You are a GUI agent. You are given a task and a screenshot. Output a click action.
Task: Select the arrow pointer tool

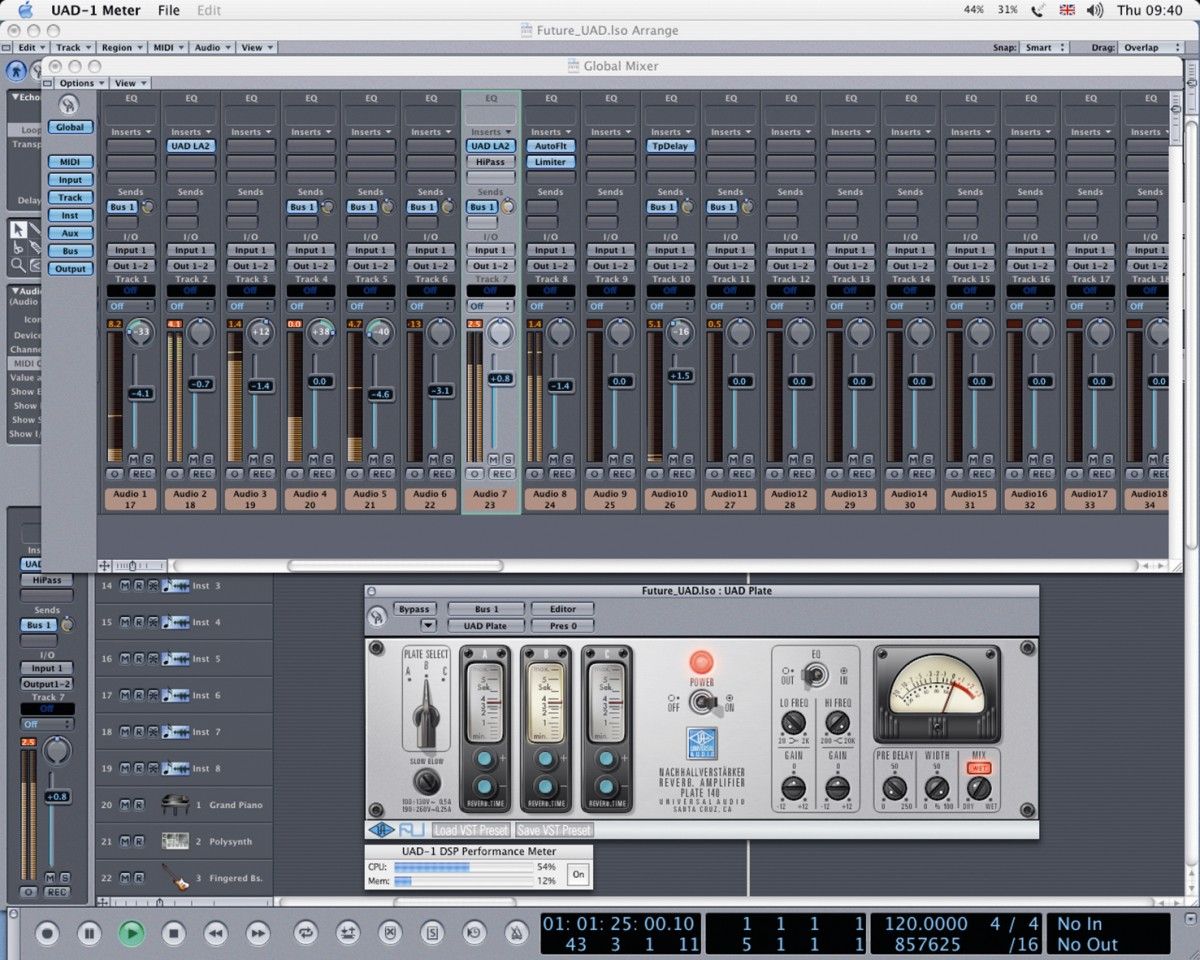tap(17, 228)
